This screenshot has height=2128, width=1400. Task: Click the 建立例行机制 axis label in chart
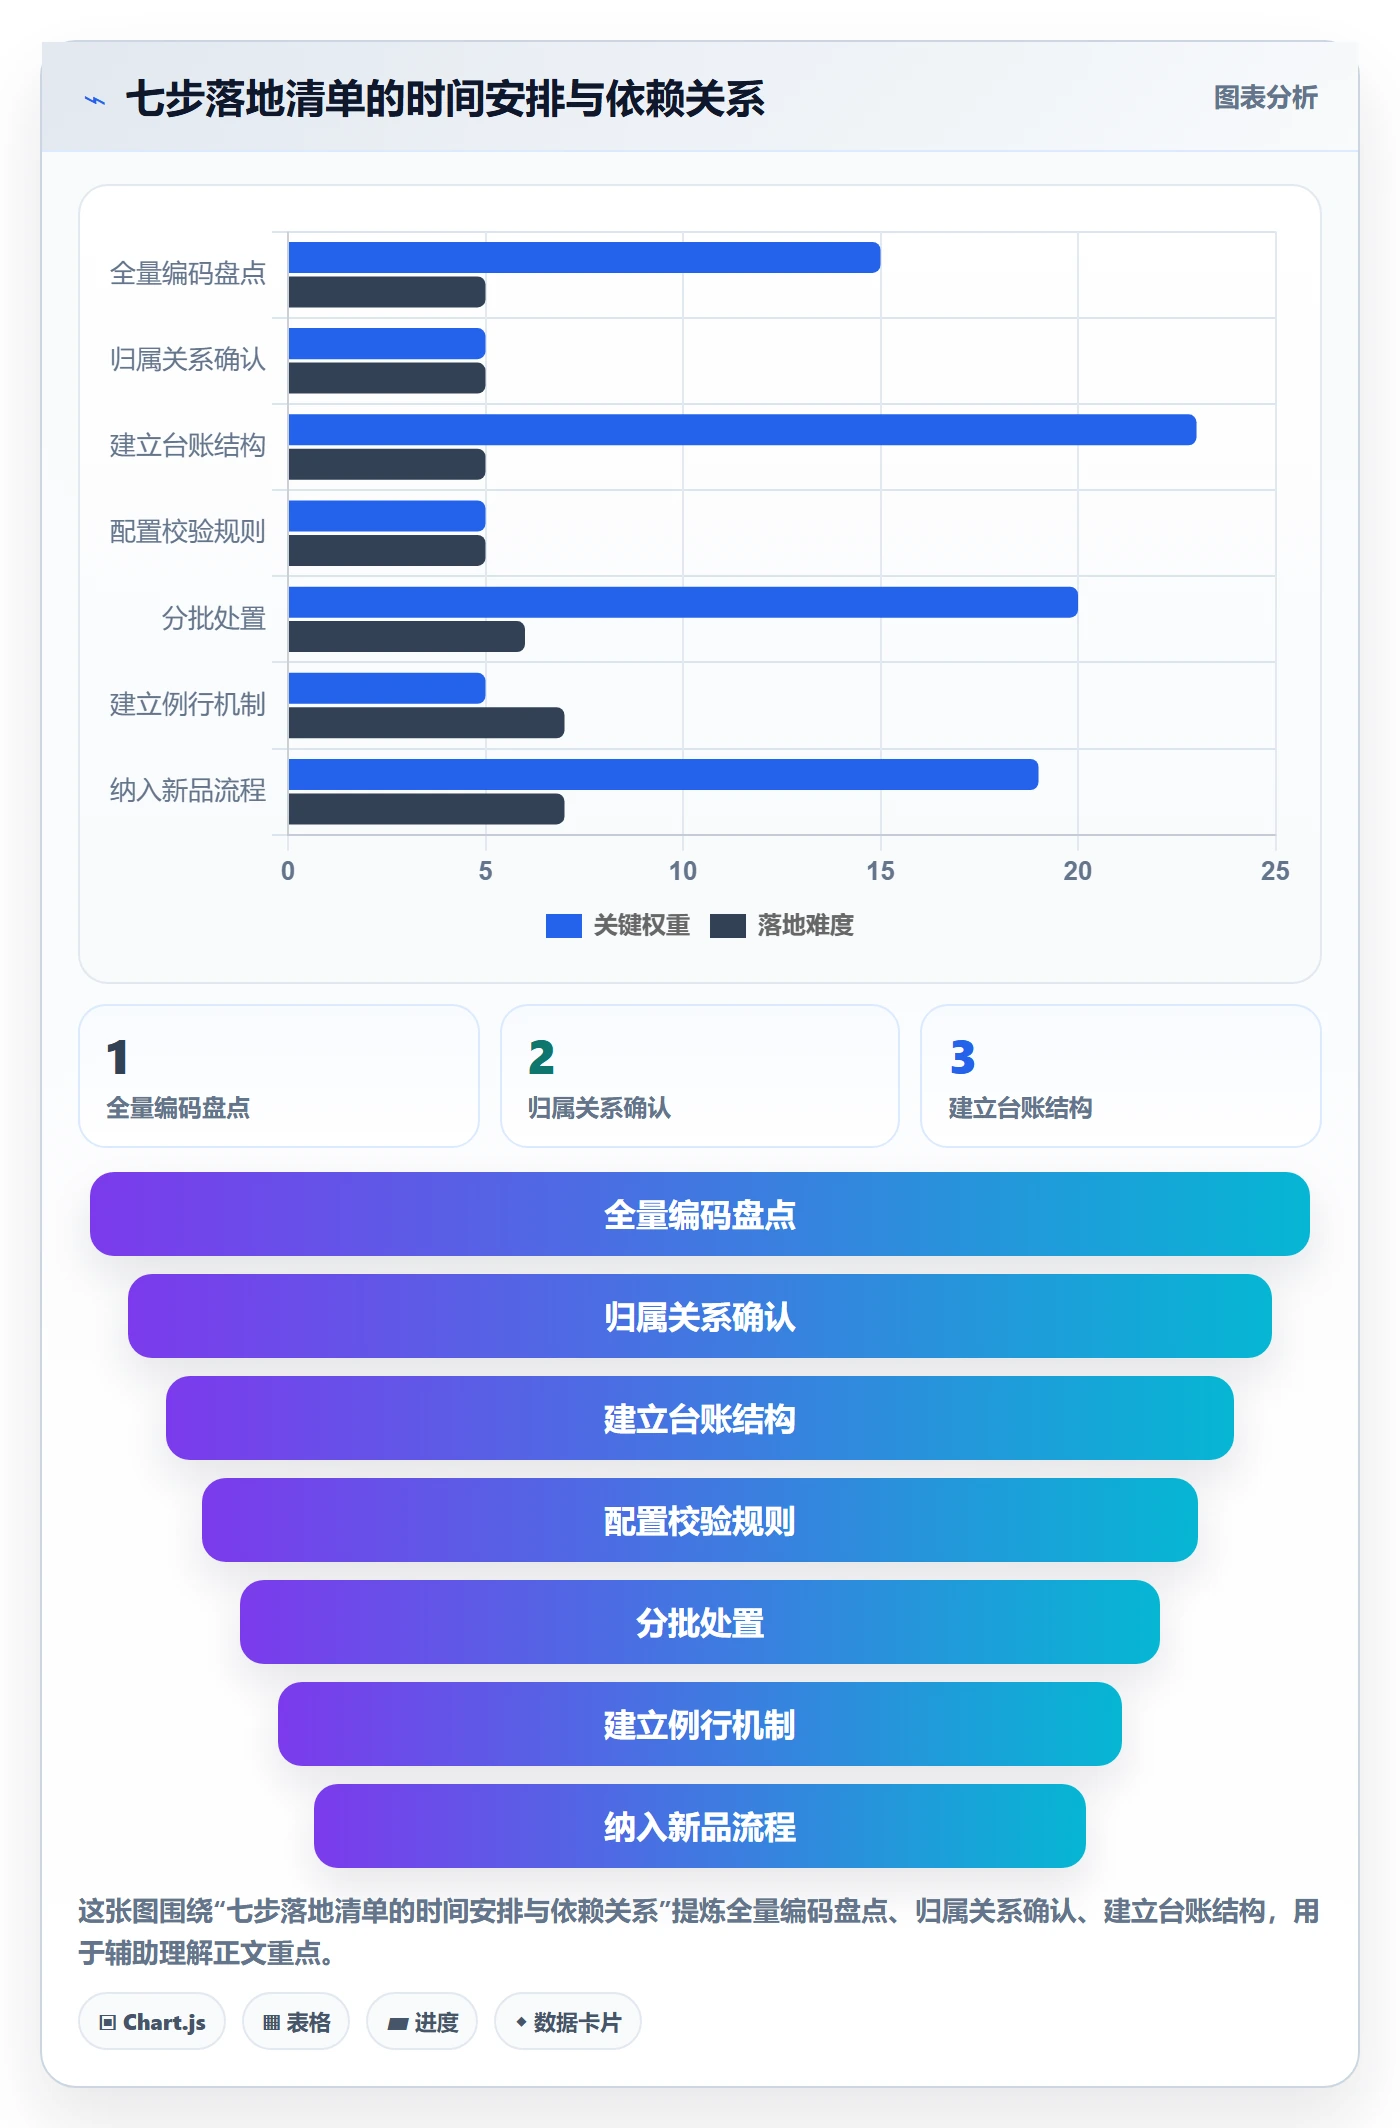pos(188,705)
